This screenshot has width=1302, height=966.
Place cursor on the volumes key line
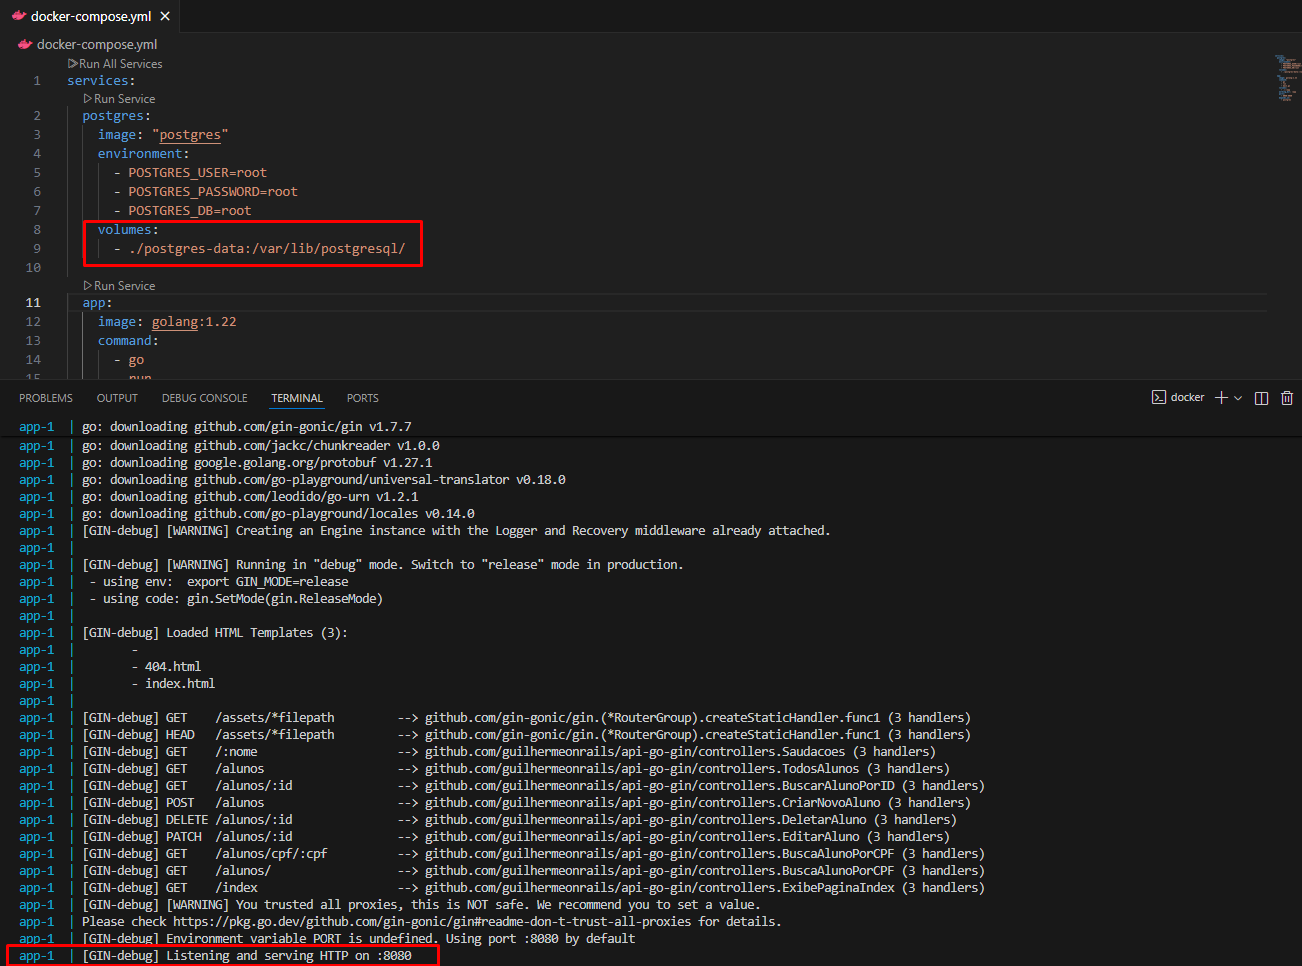coord(127,230)
